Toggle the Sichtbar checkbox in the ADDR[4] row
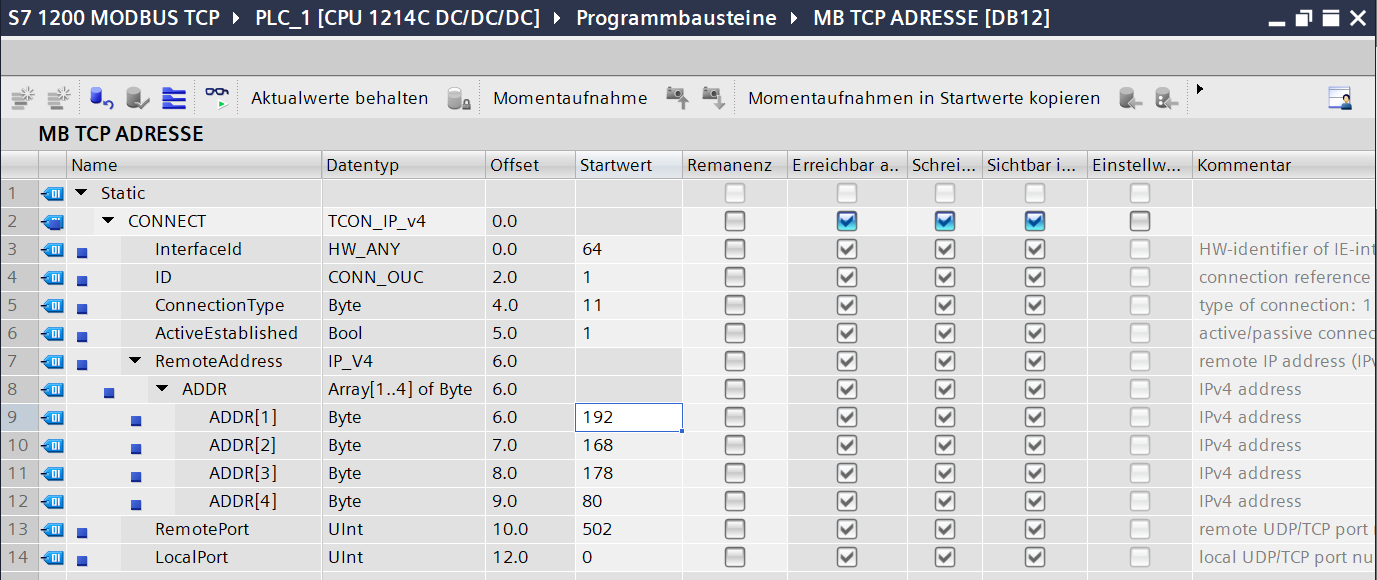Viewport: 1377px width, 580px height. point(1035,501)
